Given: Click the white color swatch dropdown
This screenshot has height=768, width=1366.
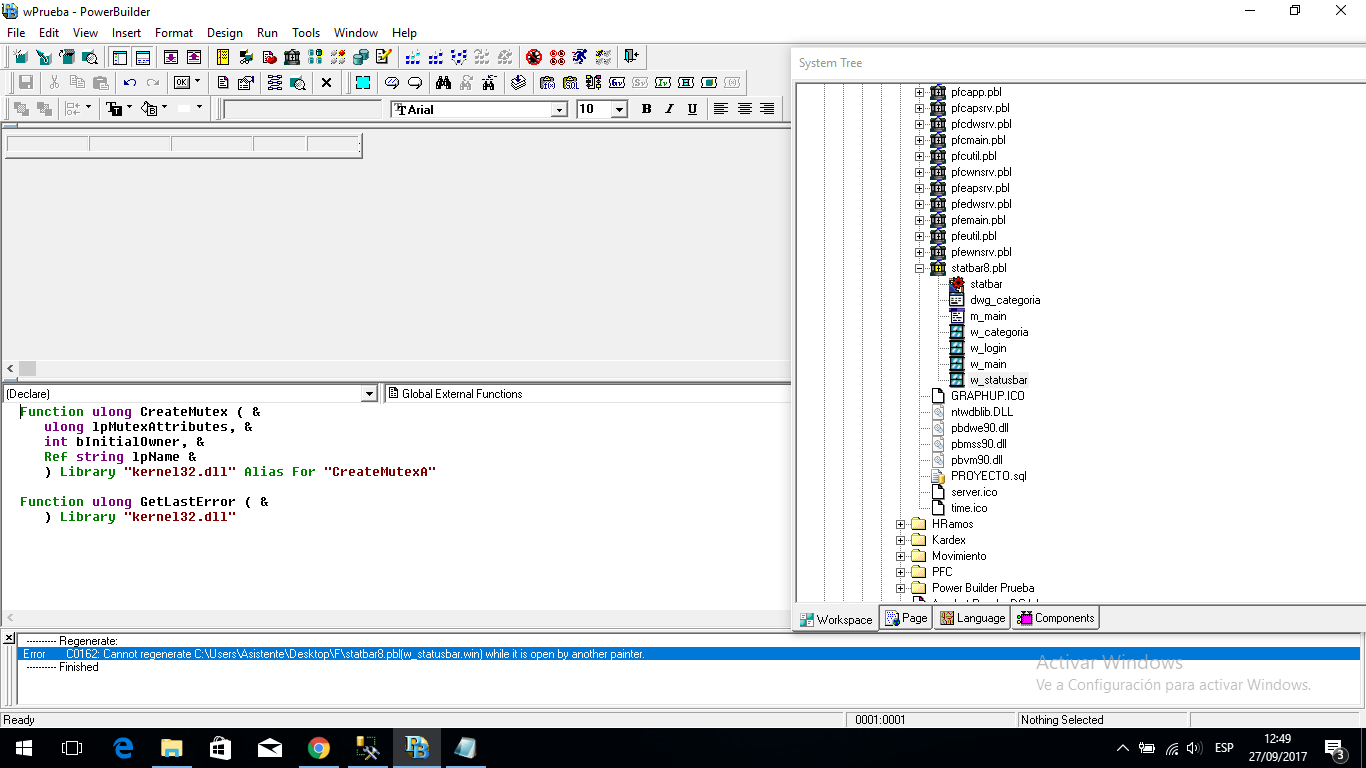Looking at the screenshot, I should pos(199,107).
